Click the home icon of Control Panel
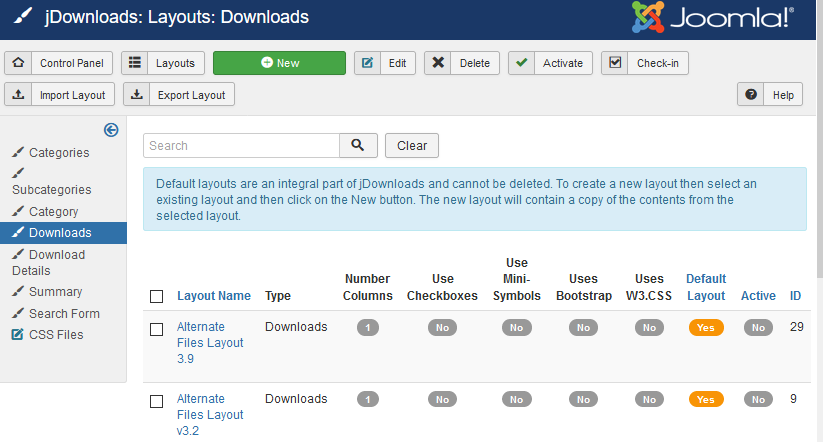The height and width of the screenshot is (442, 823). (18, 63)
